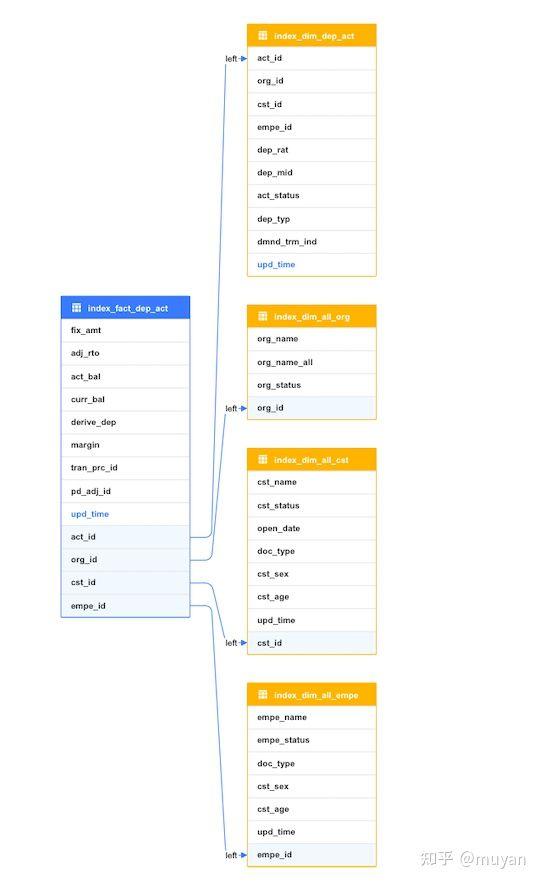
Task: Click the left join arrow at org_id
Action: coord(243,408)
